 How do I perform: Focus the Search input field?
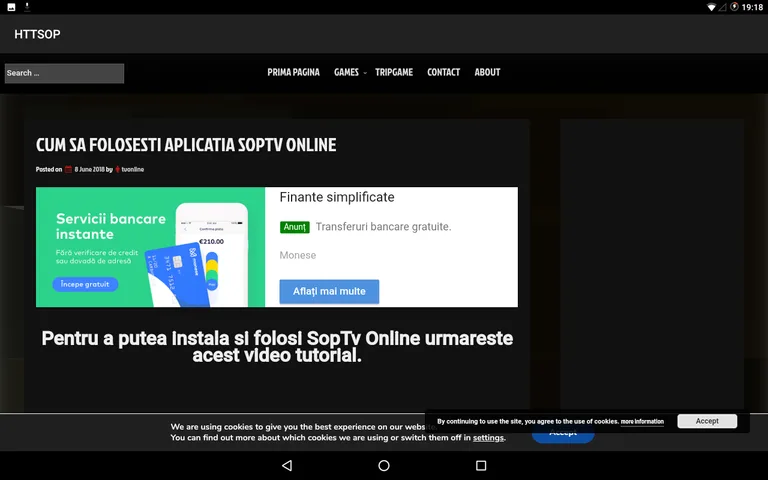tap(64, 73)
